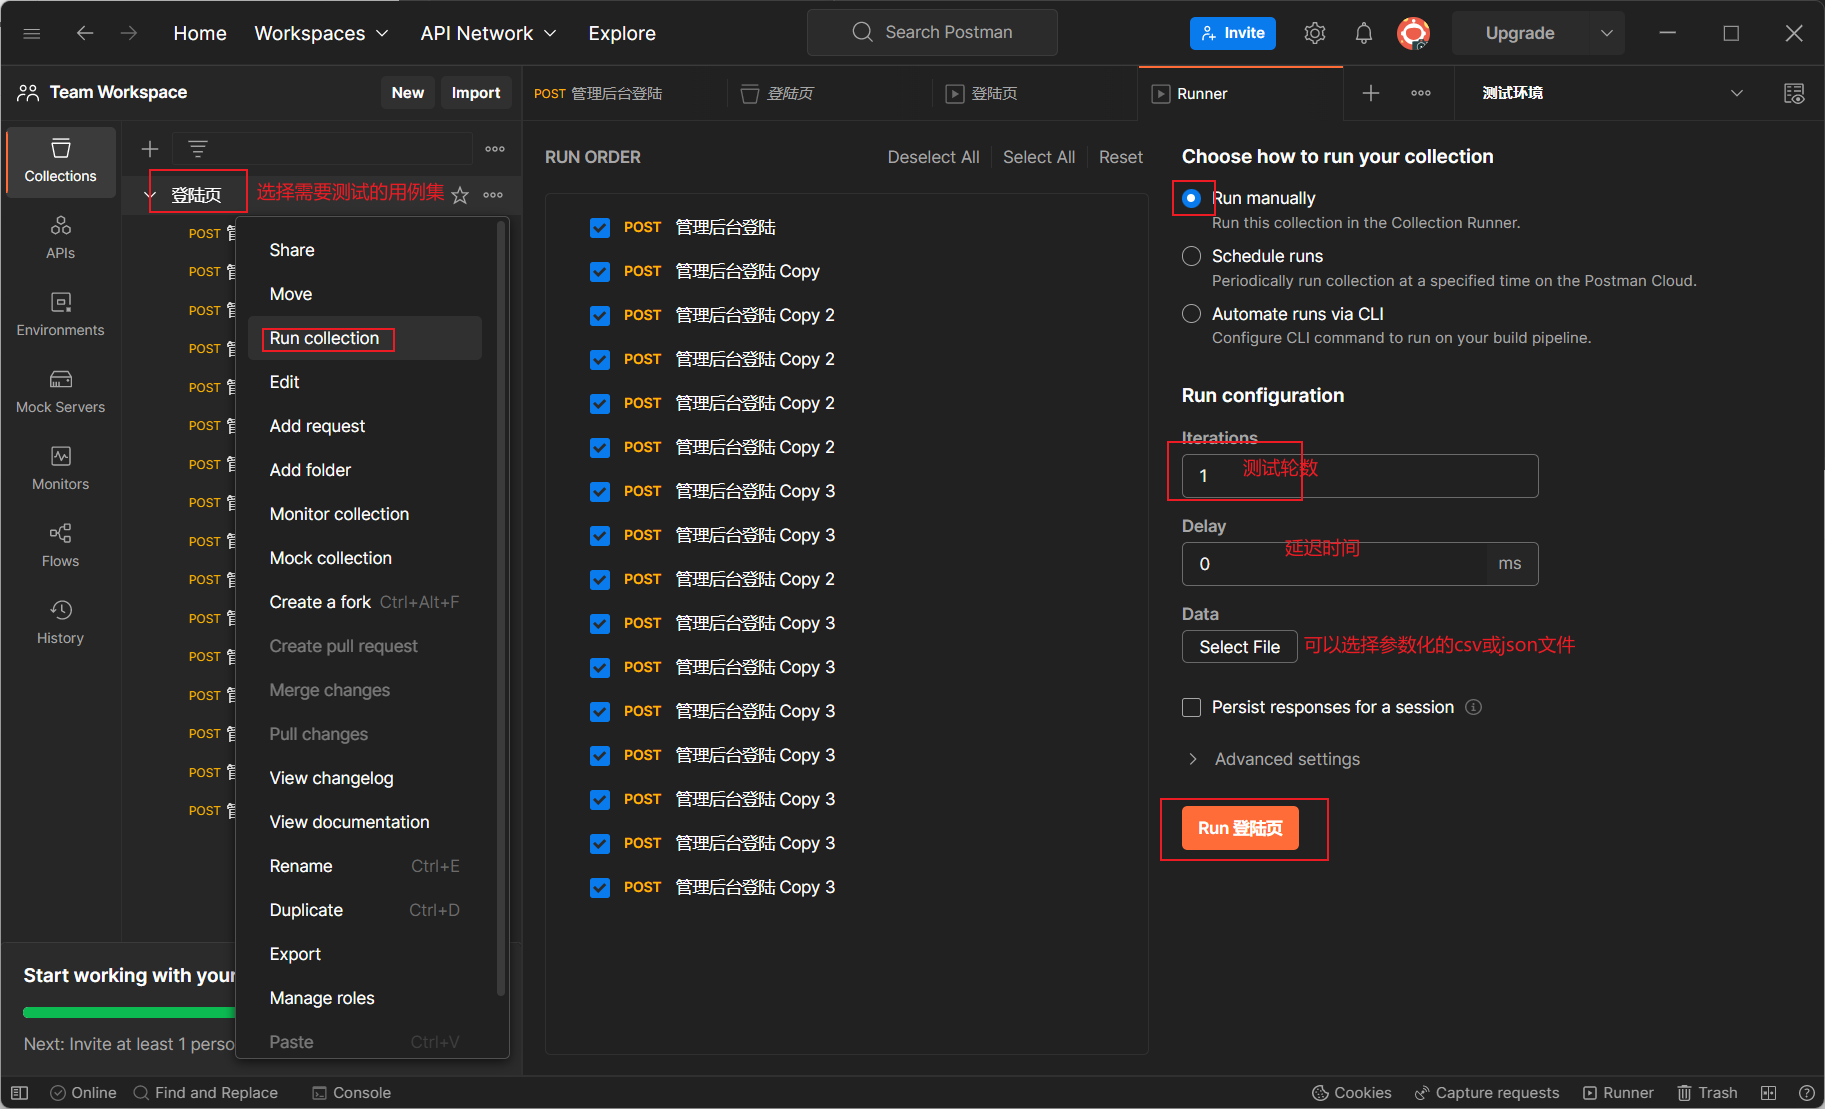Select Automate runs via CLI option

[1191, 314]
